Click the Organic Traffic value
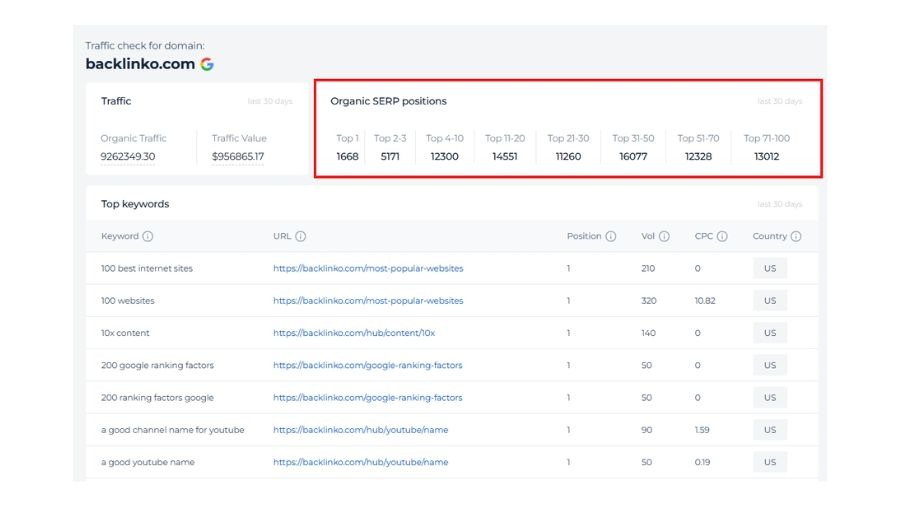The image size is (900, 506). click(x=128, y=157)
